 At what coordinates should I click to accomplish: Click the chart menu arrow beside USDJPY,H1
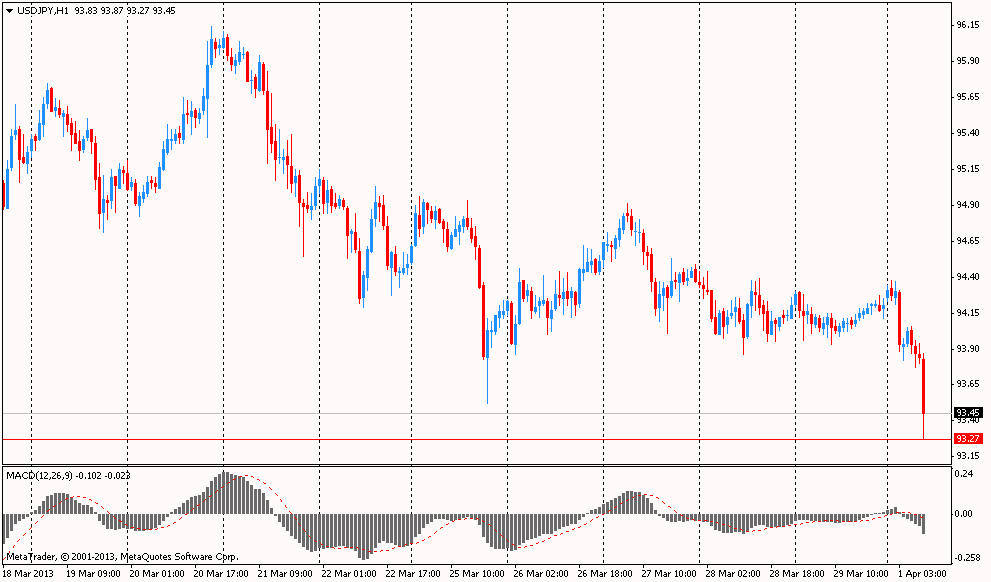[9, 11]
